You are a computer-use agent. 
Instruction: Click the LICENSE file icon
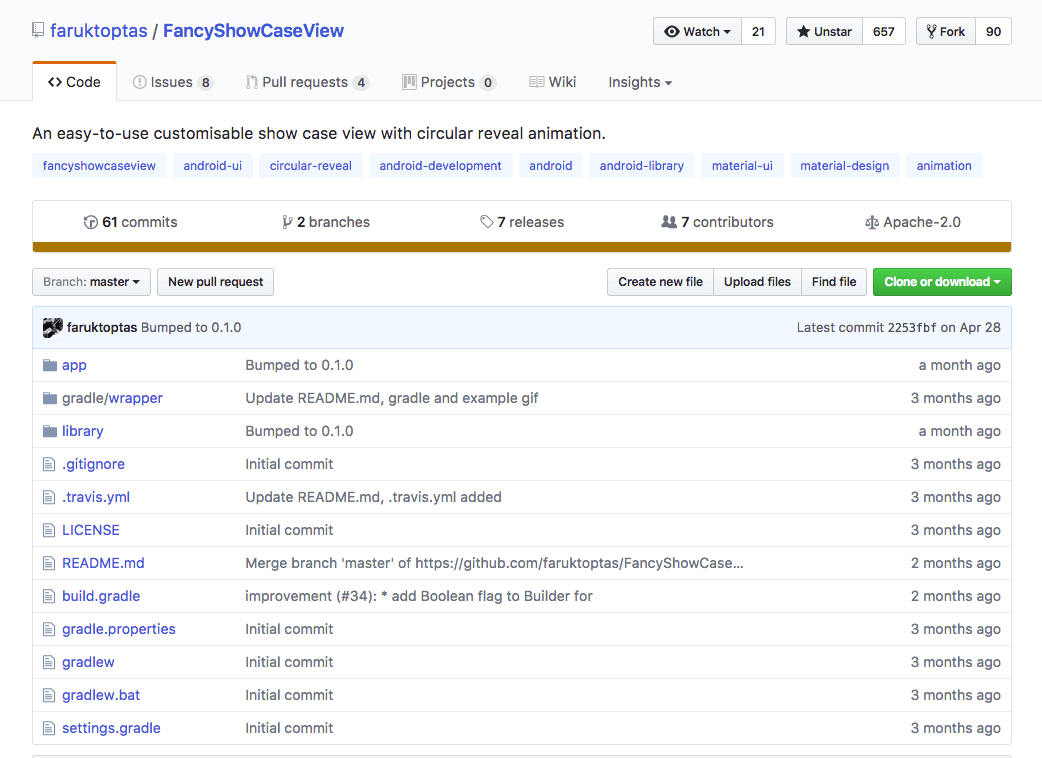tap(49, 530)
